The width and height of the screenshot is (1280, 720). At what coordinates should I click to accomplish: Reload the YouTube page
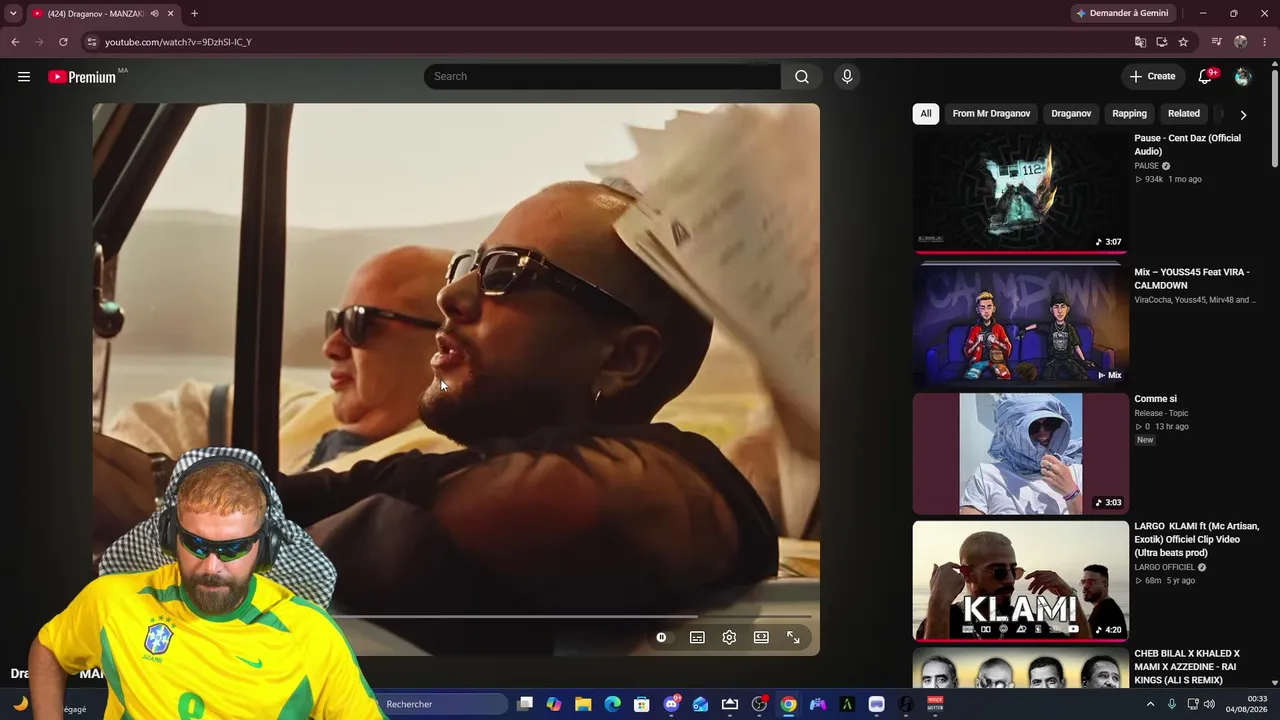tap(63, 42)
